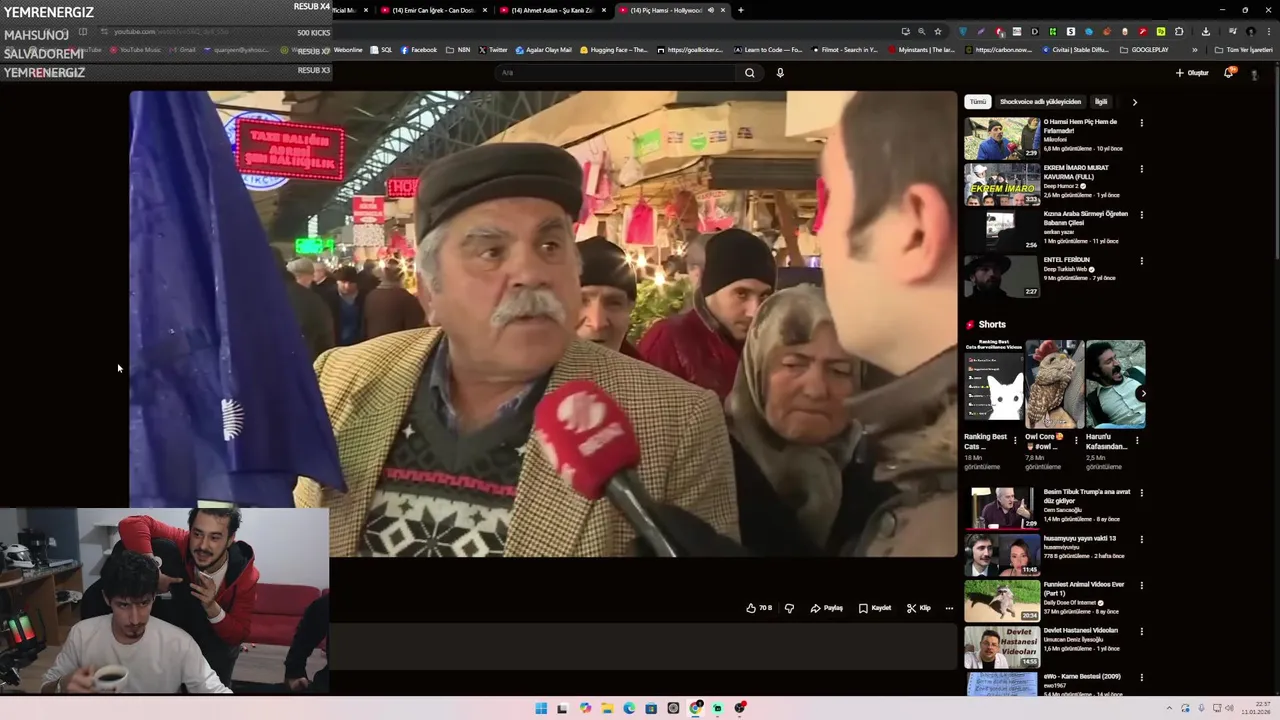This screenshot has height=720, width=1280.
Task: Open the Klip scissors button
Action: (919, 608)
